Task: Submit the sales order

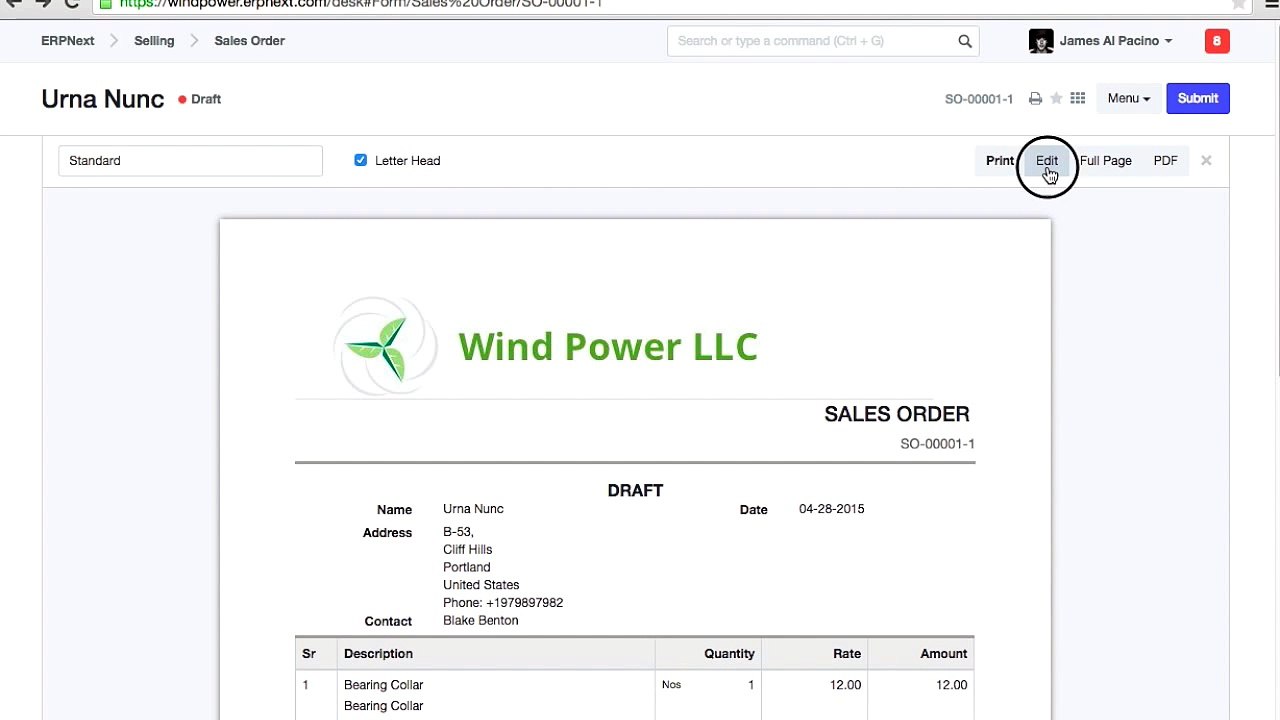Action: pyautogui.click(x=1198, y=98)
